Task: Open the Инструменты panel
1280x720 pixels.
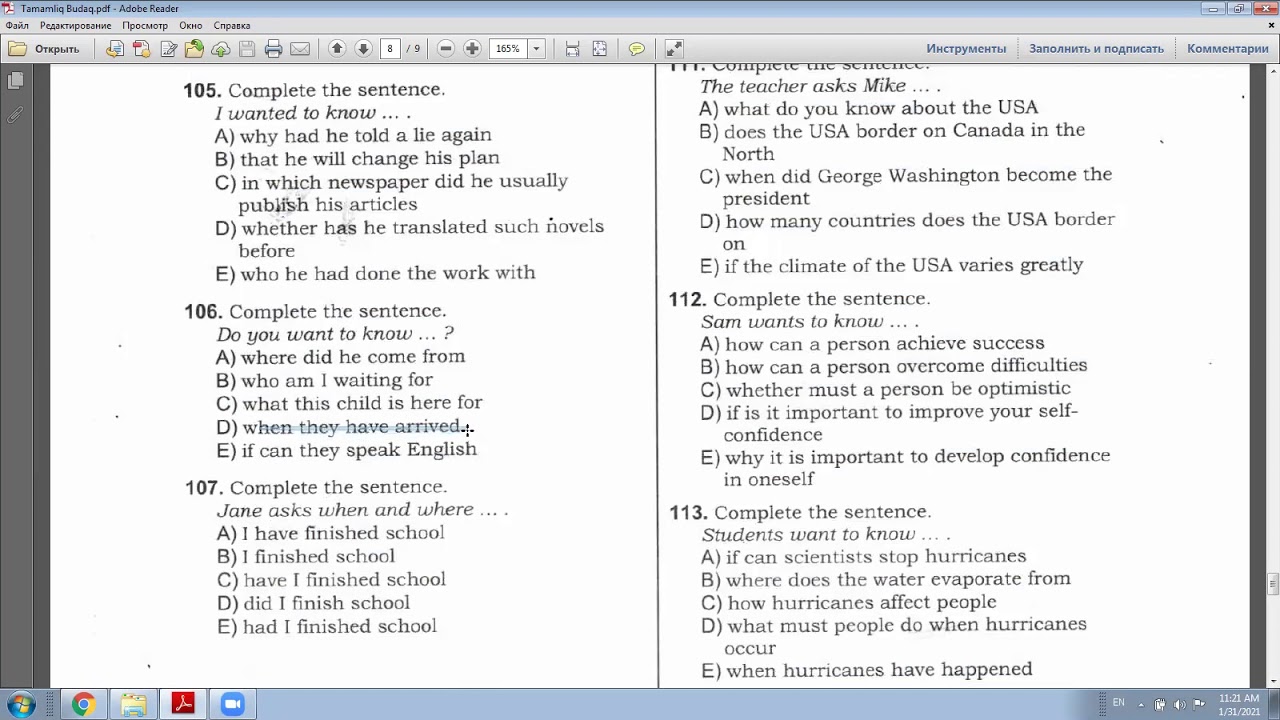Action: click(966, 48)
